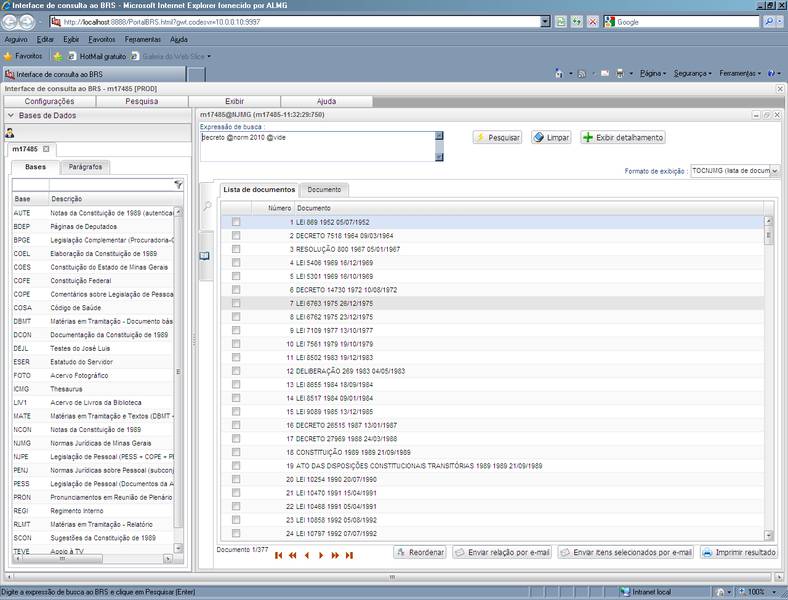
Task: Click the single next document arrow
Action: click(x=321, y=555)
